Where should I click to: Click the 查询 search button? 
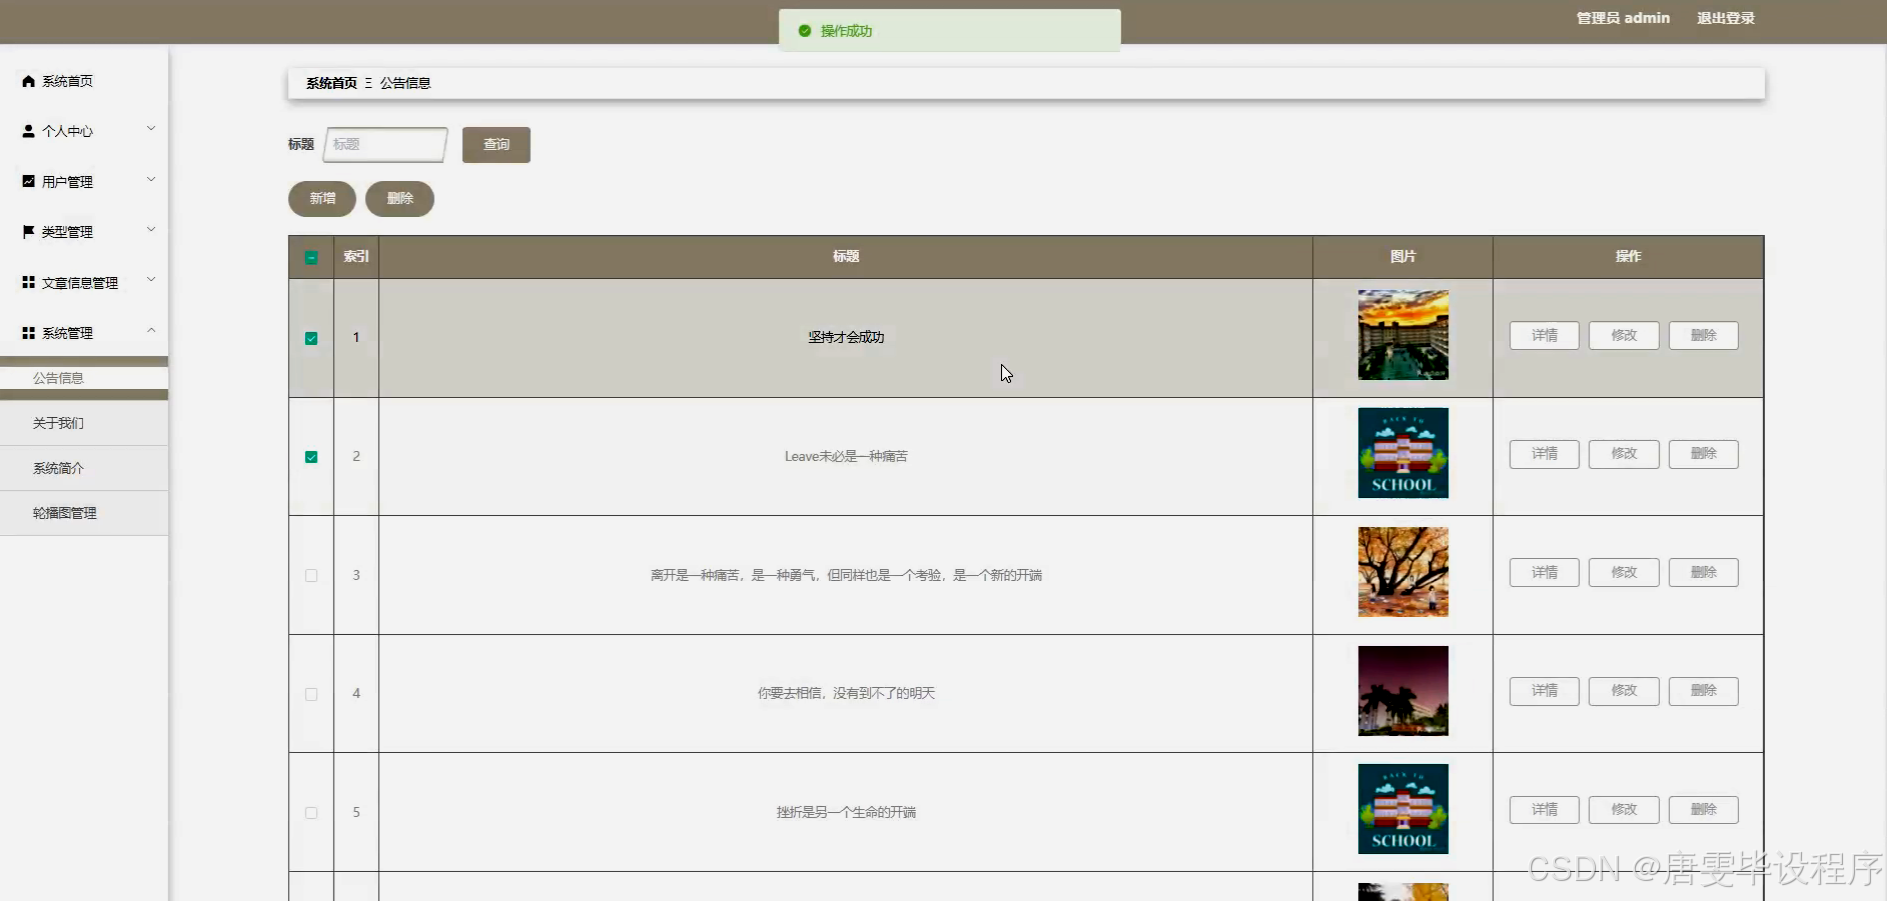point(496,145)
